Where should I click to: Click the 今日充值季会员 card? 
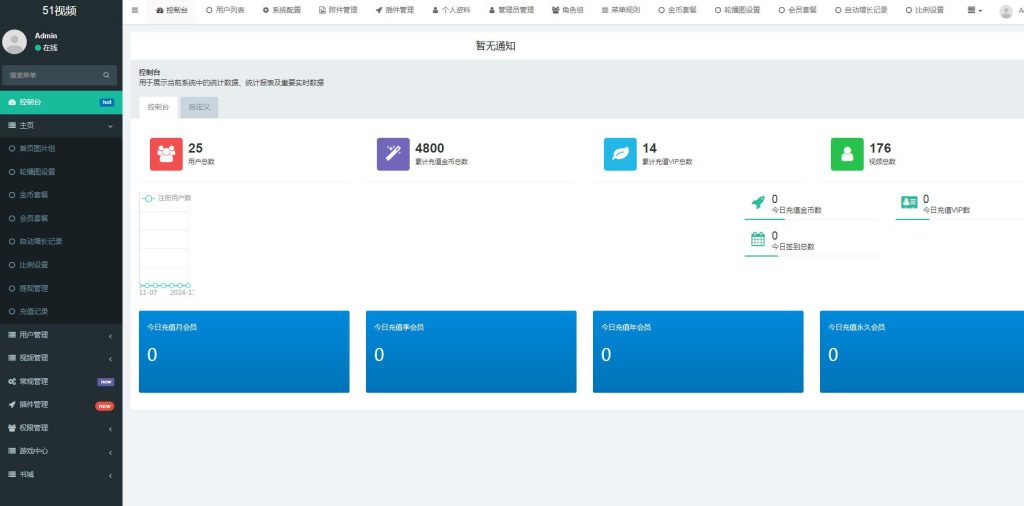[471, 352]
